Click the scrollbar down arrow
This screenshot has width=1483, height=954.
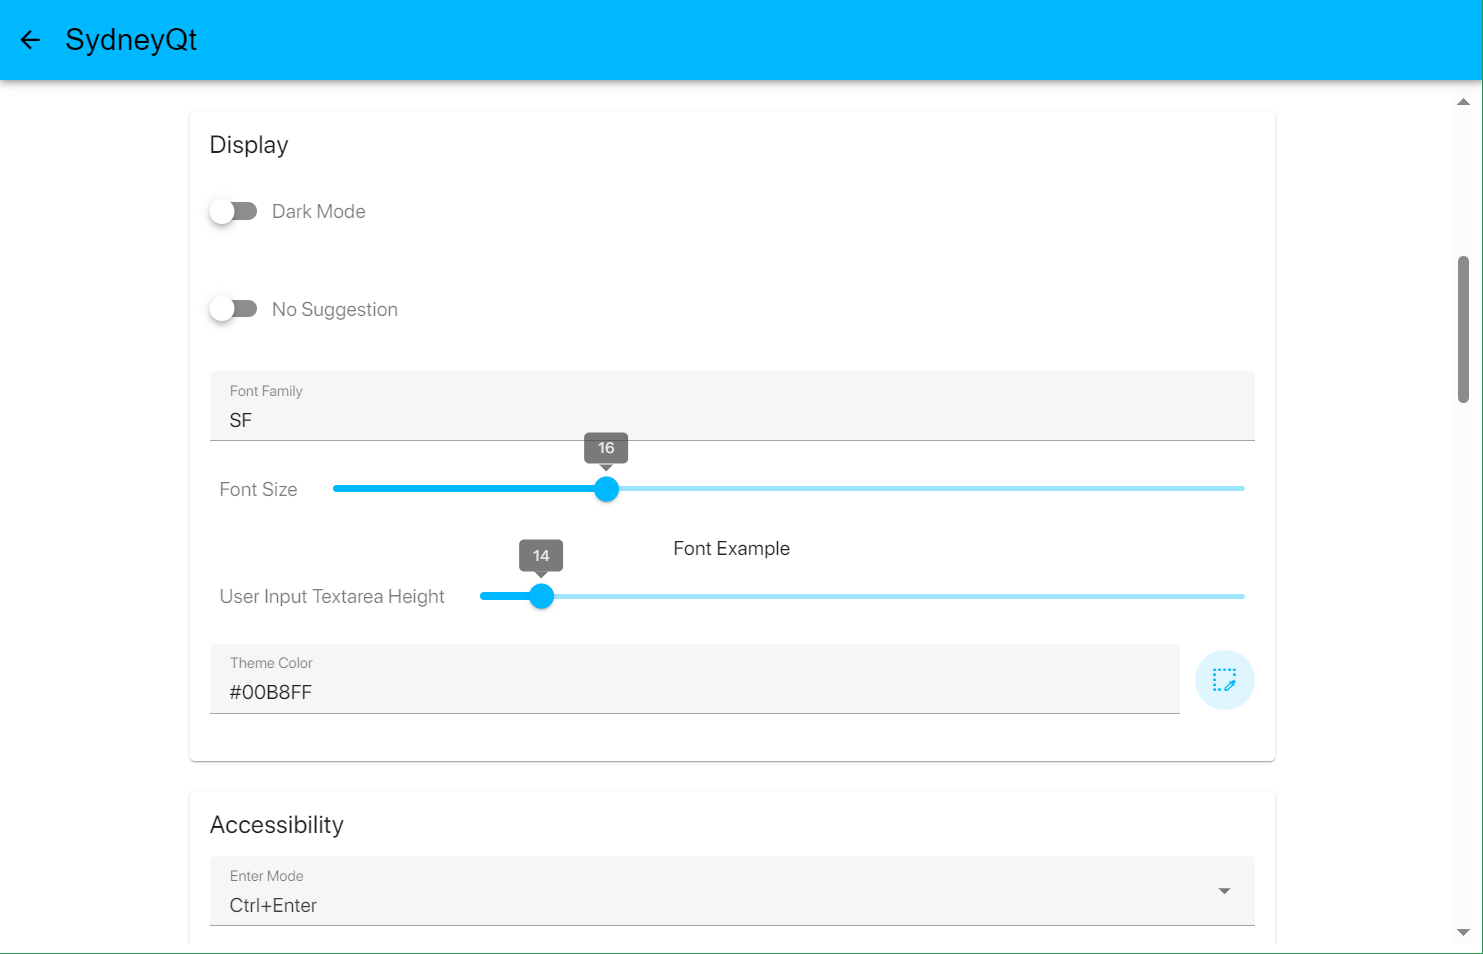1463,932
